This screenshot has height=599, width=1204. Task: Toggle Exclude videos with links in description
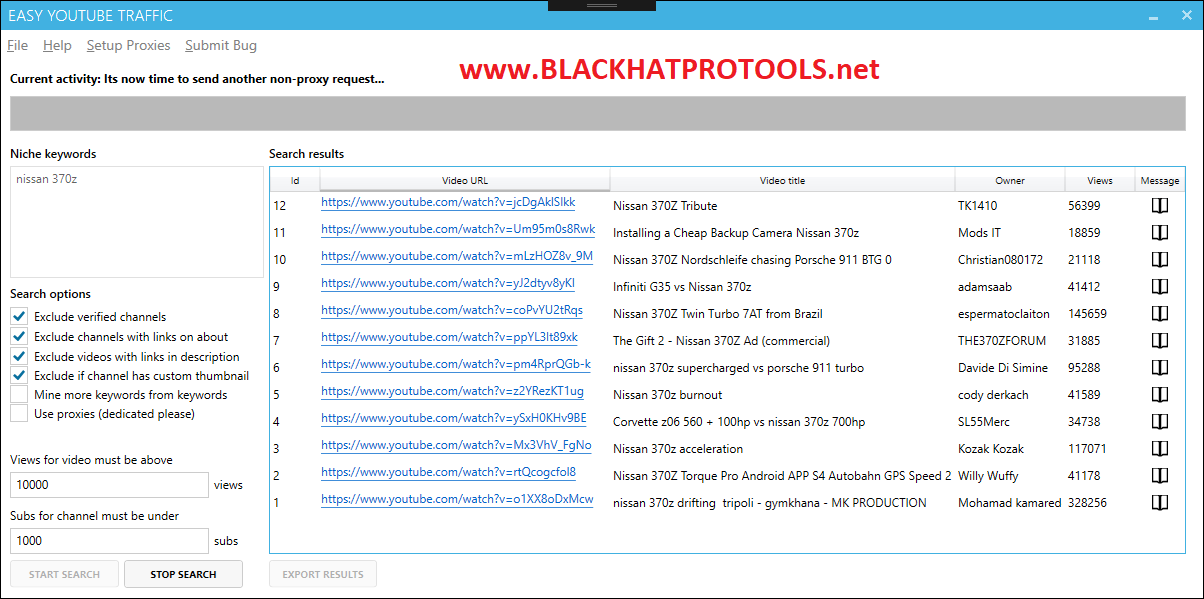pos(19,356)
